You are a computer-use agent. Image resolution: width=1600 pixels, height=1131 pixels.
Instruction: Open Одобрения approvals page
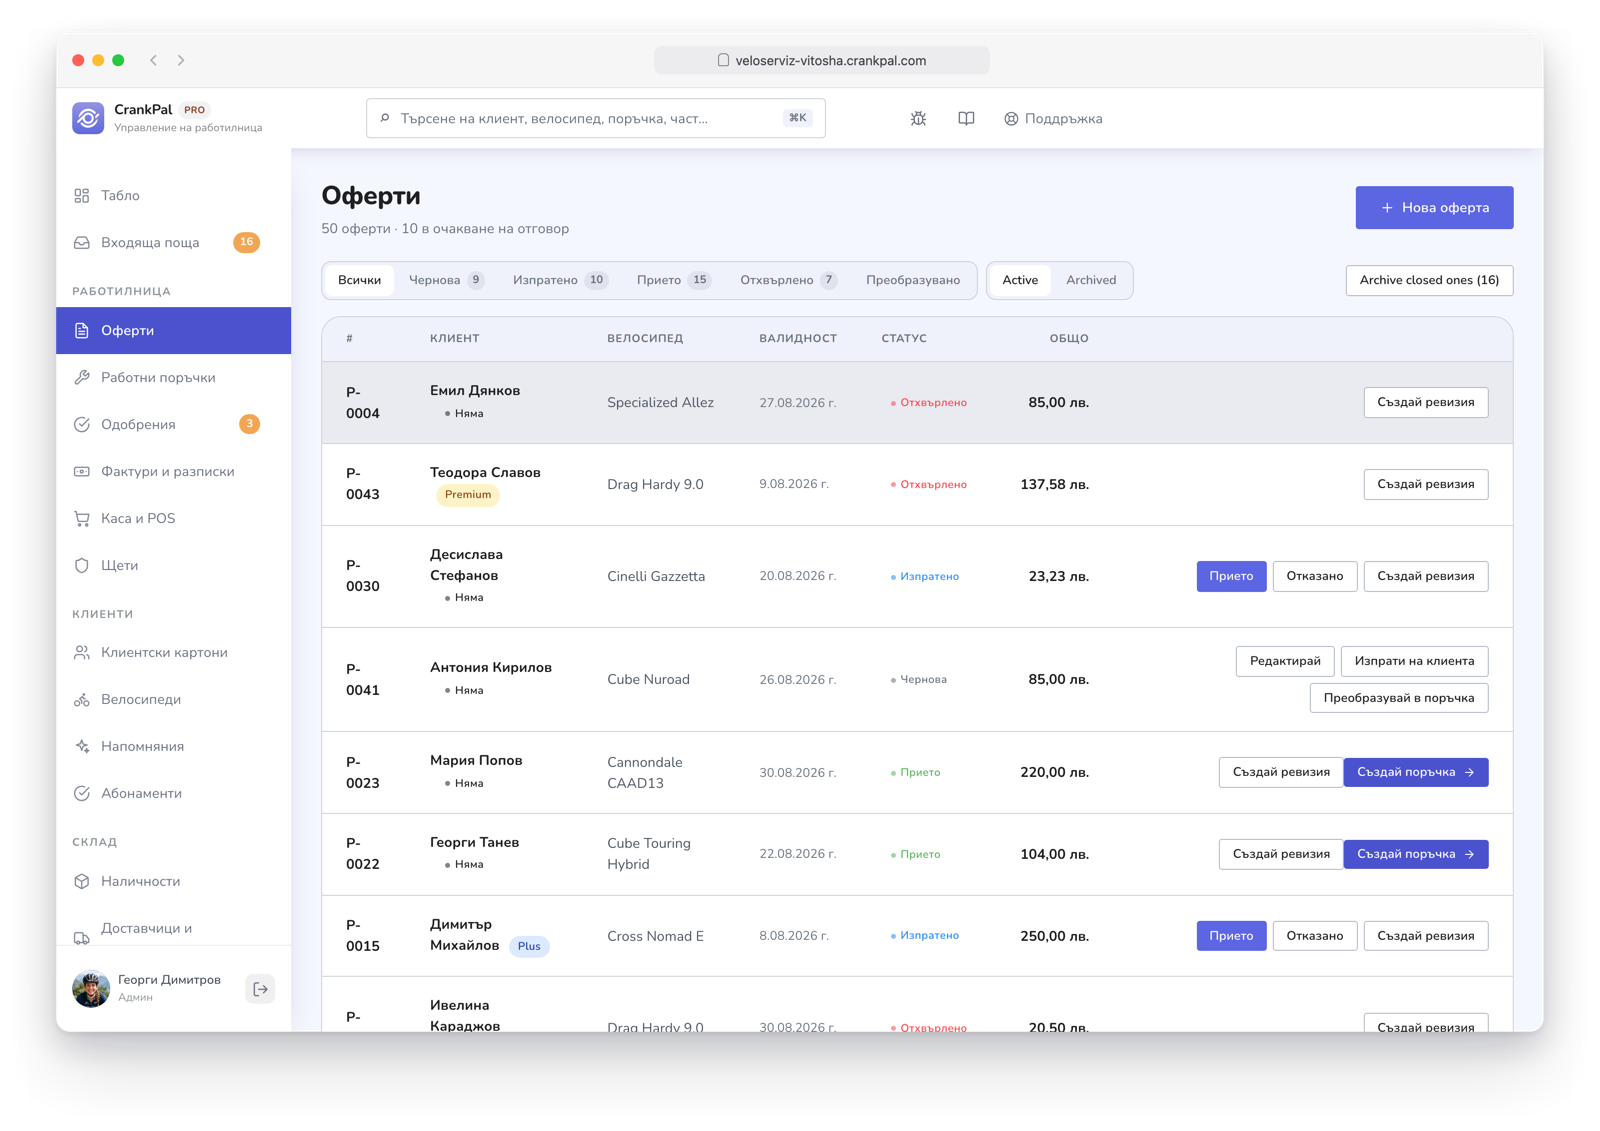[174, 425]
